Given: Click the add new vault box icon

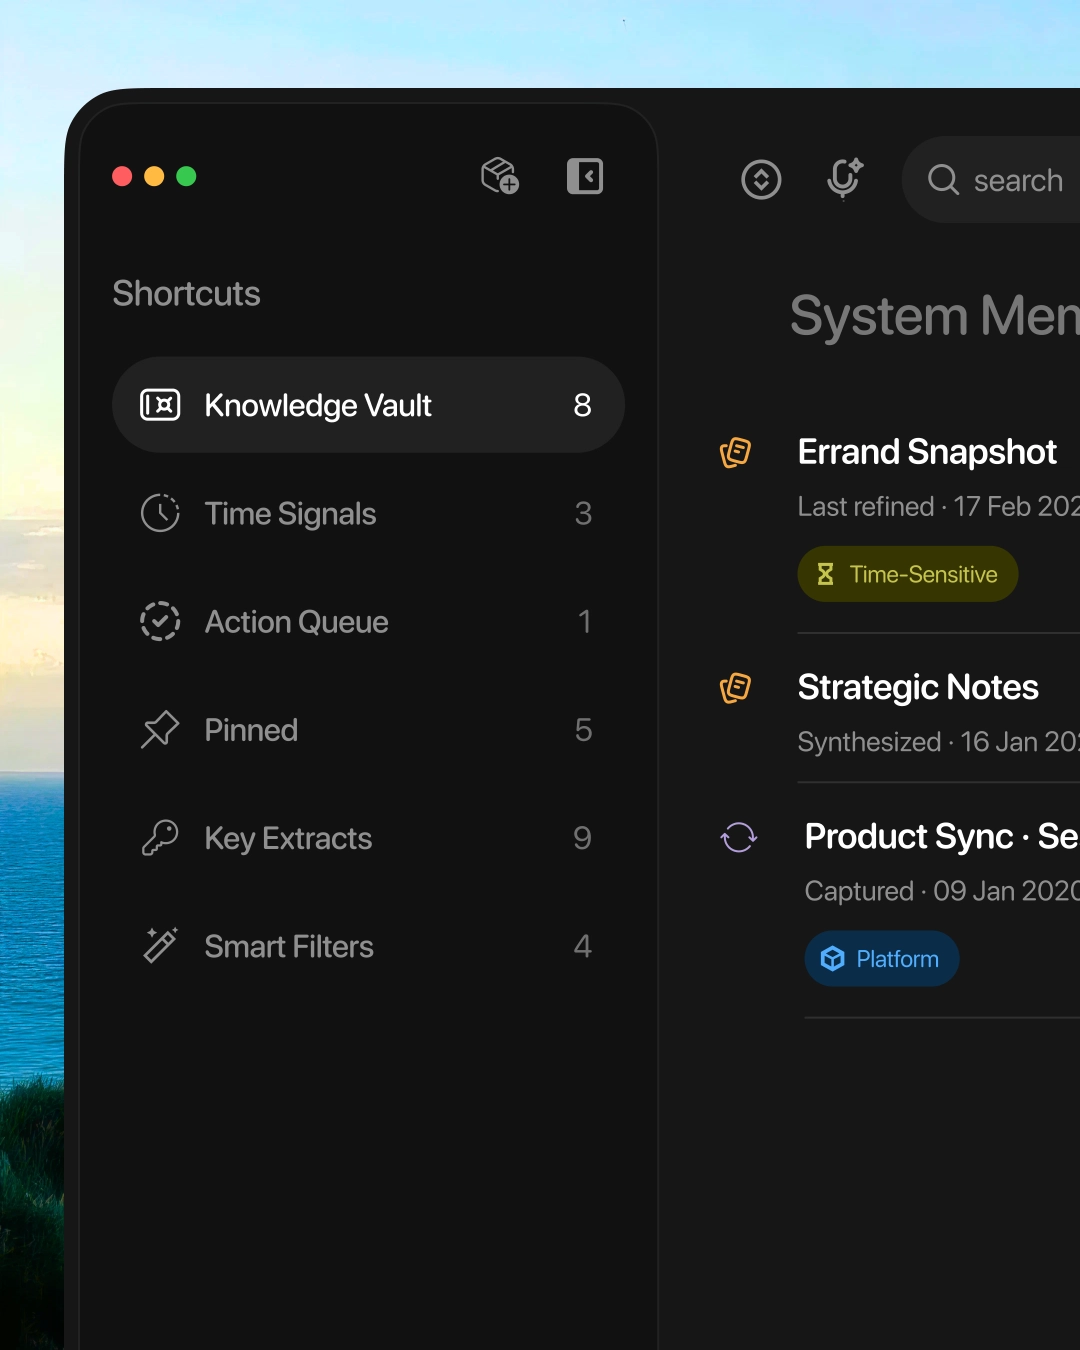Looking at the screenshot, I should [x=500, y=176].
